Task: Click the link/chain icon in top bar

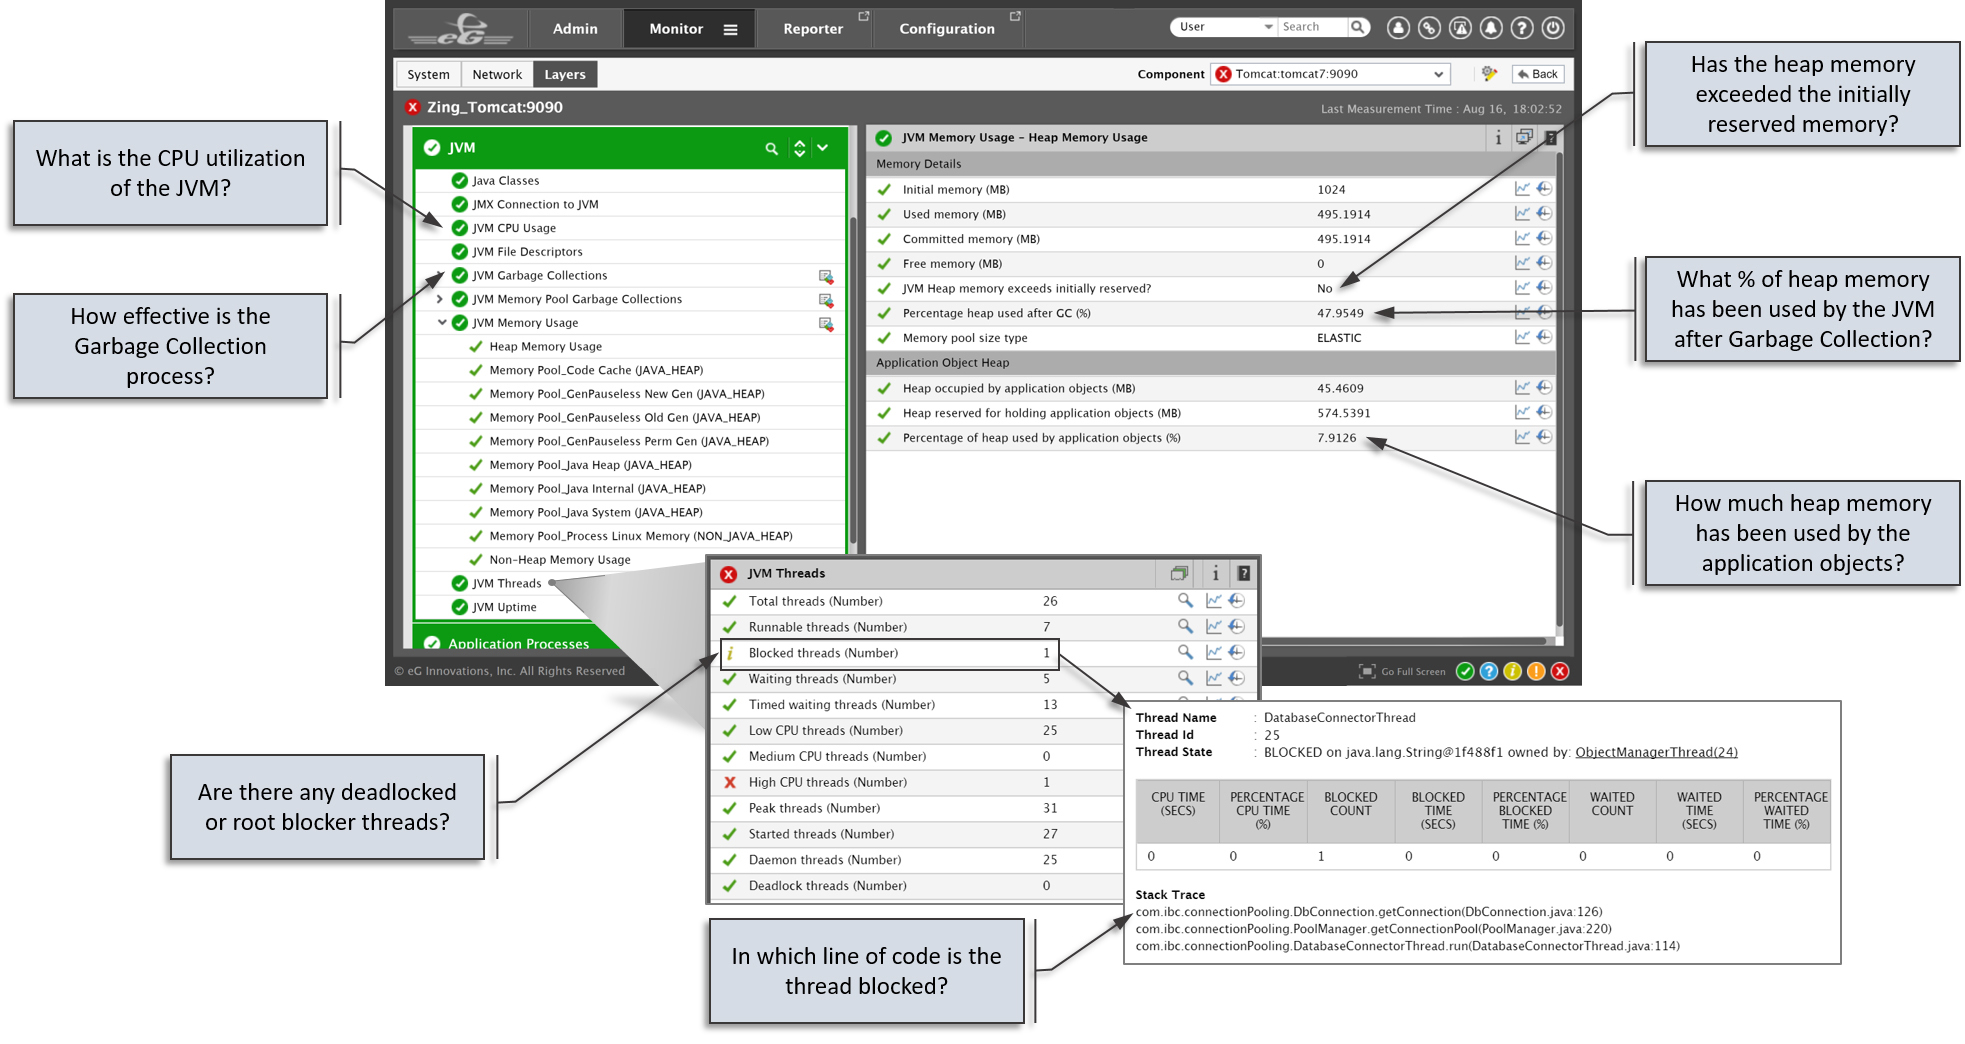Action: 1429,28
